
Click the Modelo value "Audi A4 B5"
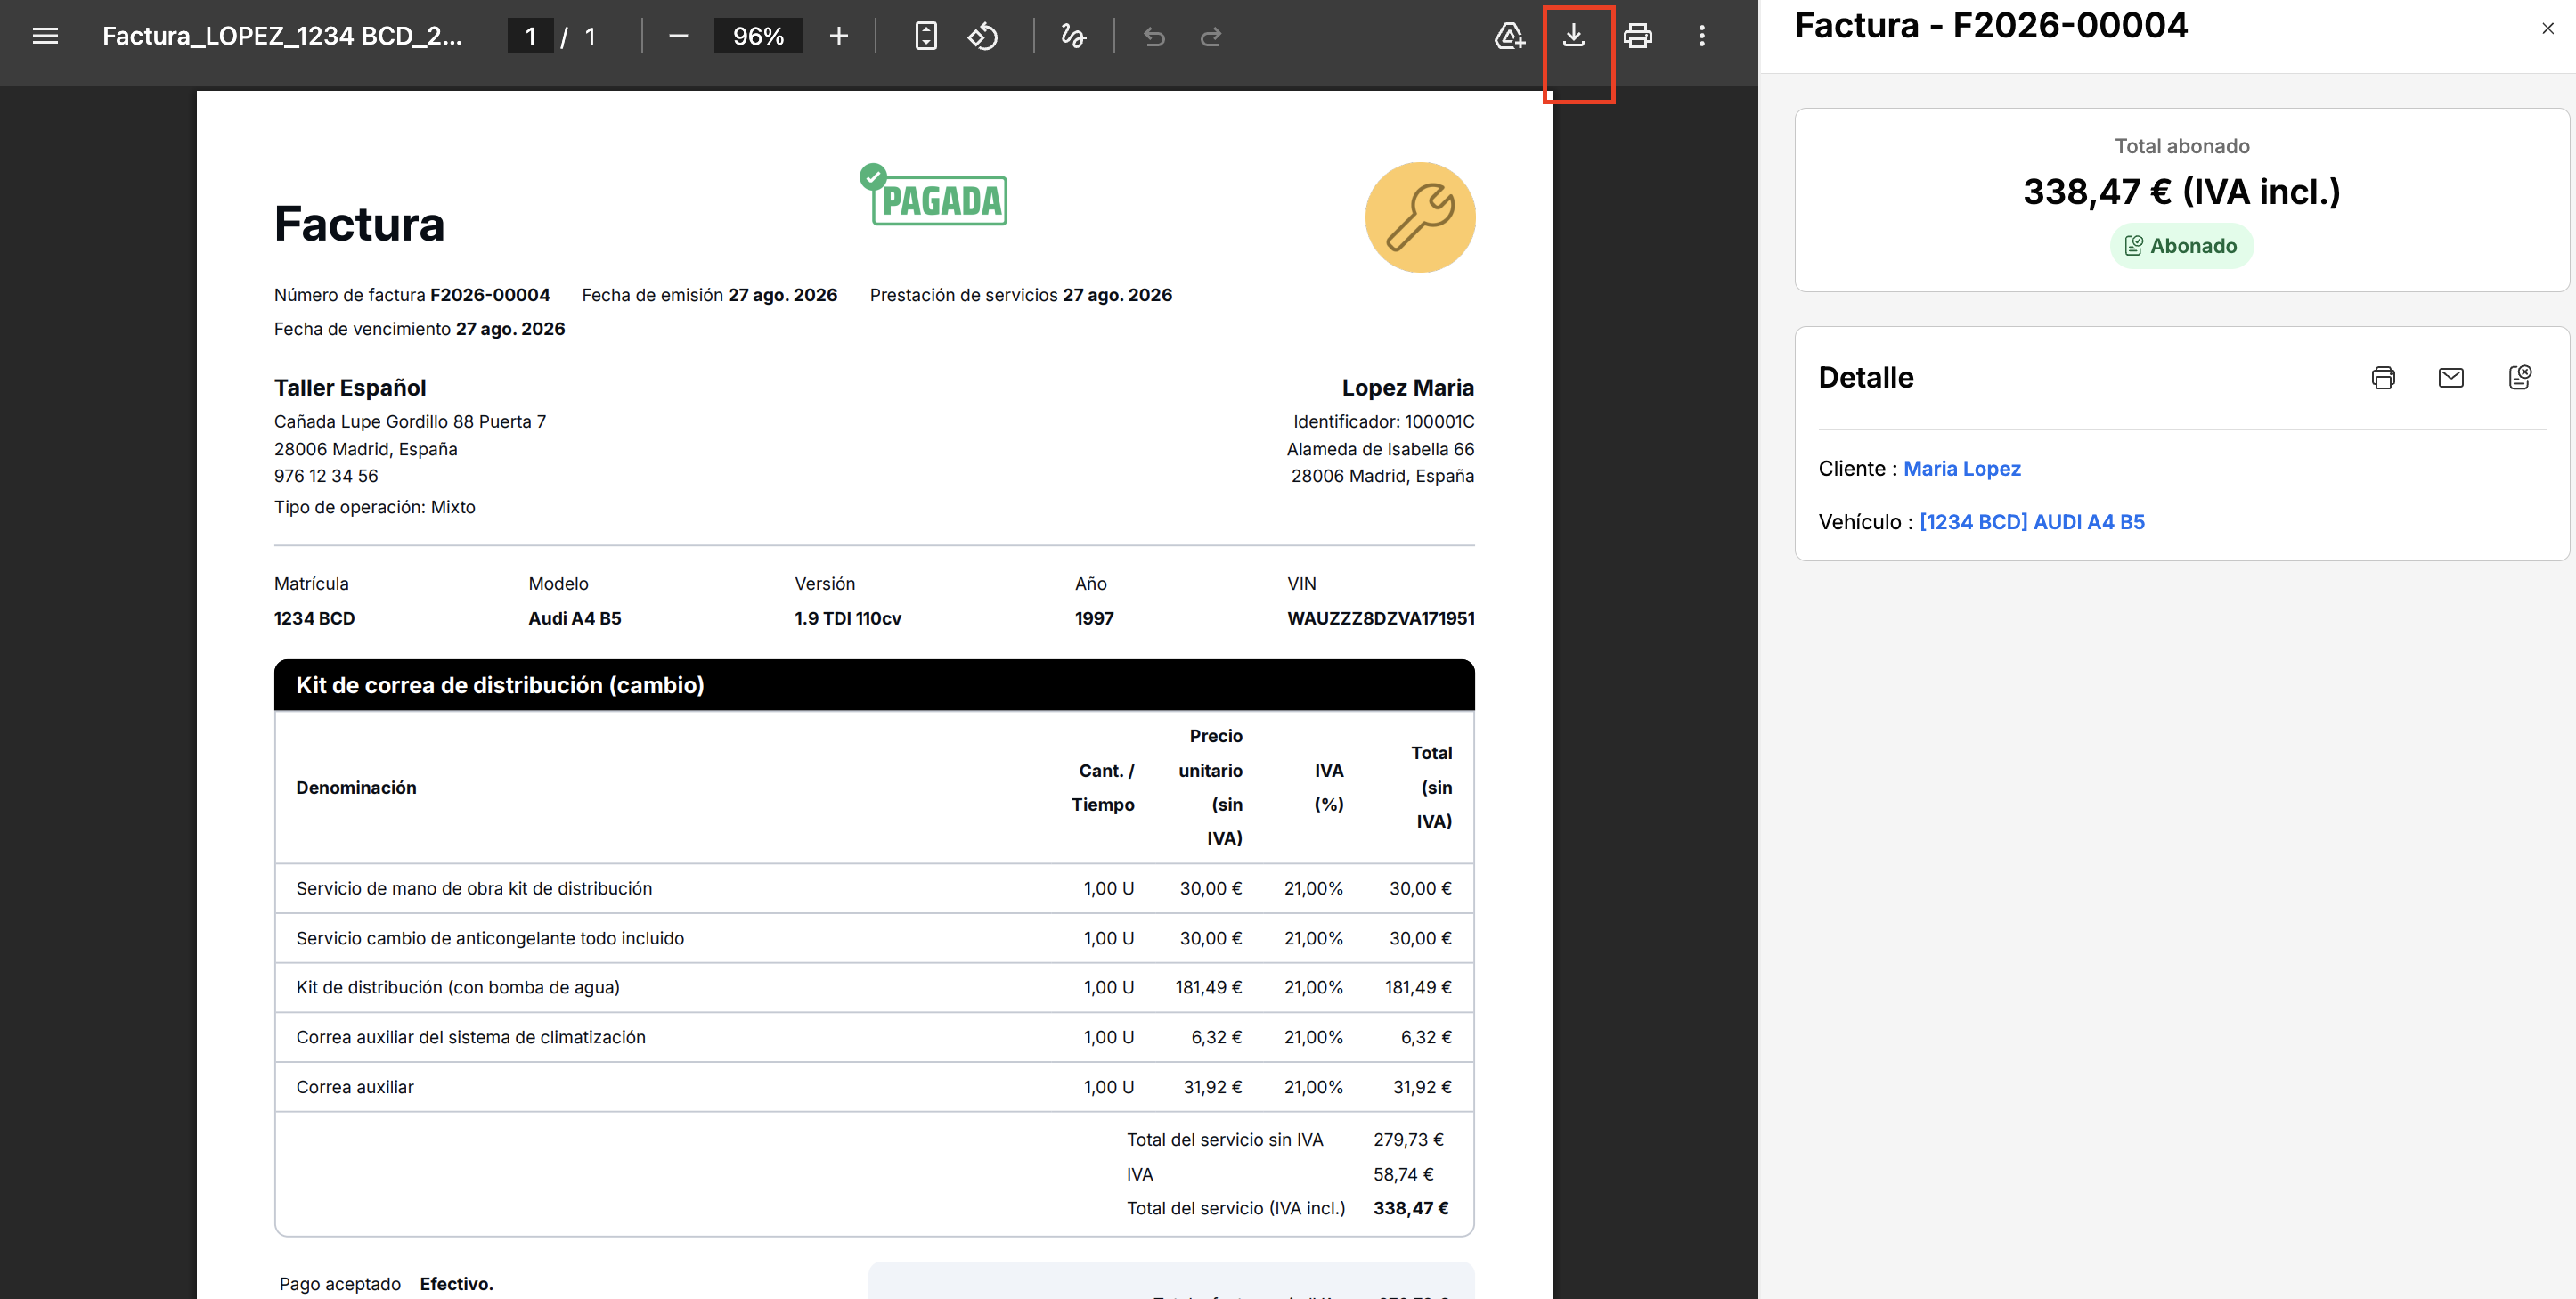574,618
